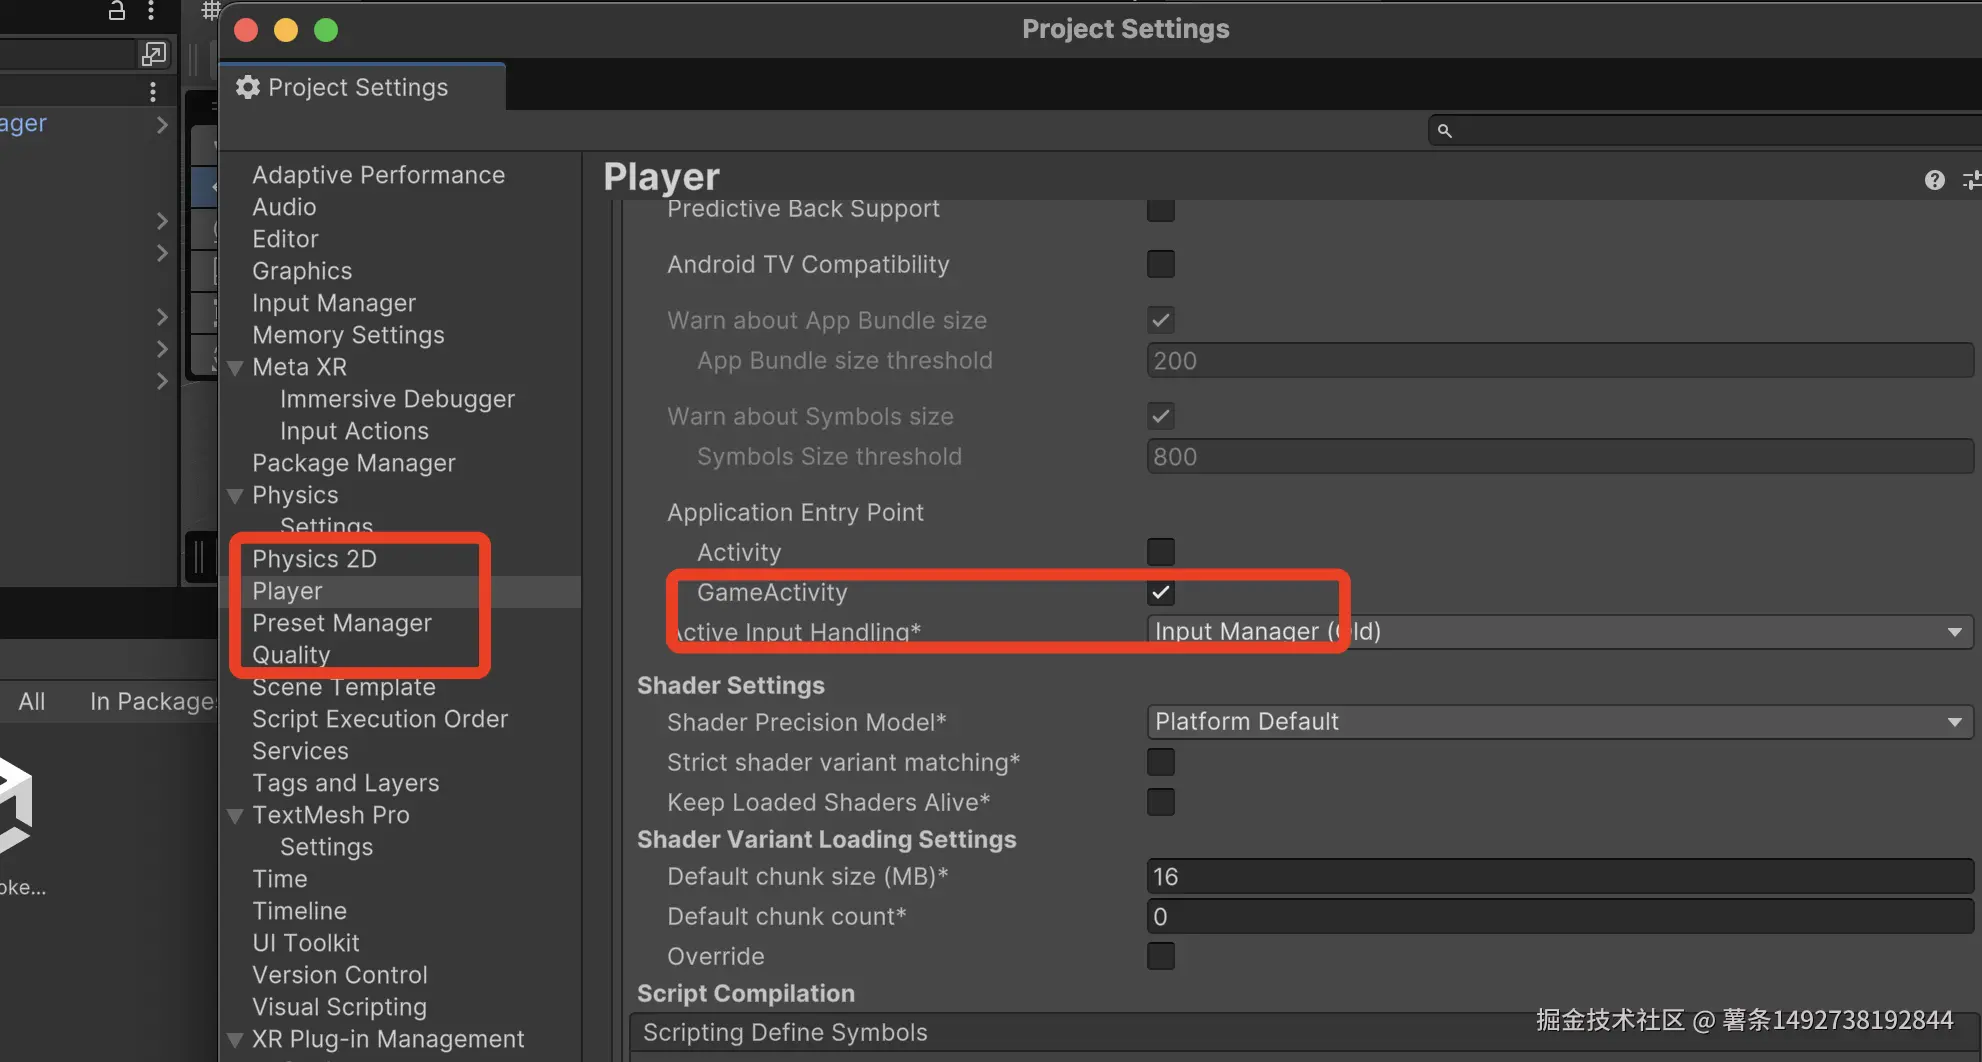Open Immersive Debugger under Meta XR
The image size is (1982, 1062).
tap(397, 399)
